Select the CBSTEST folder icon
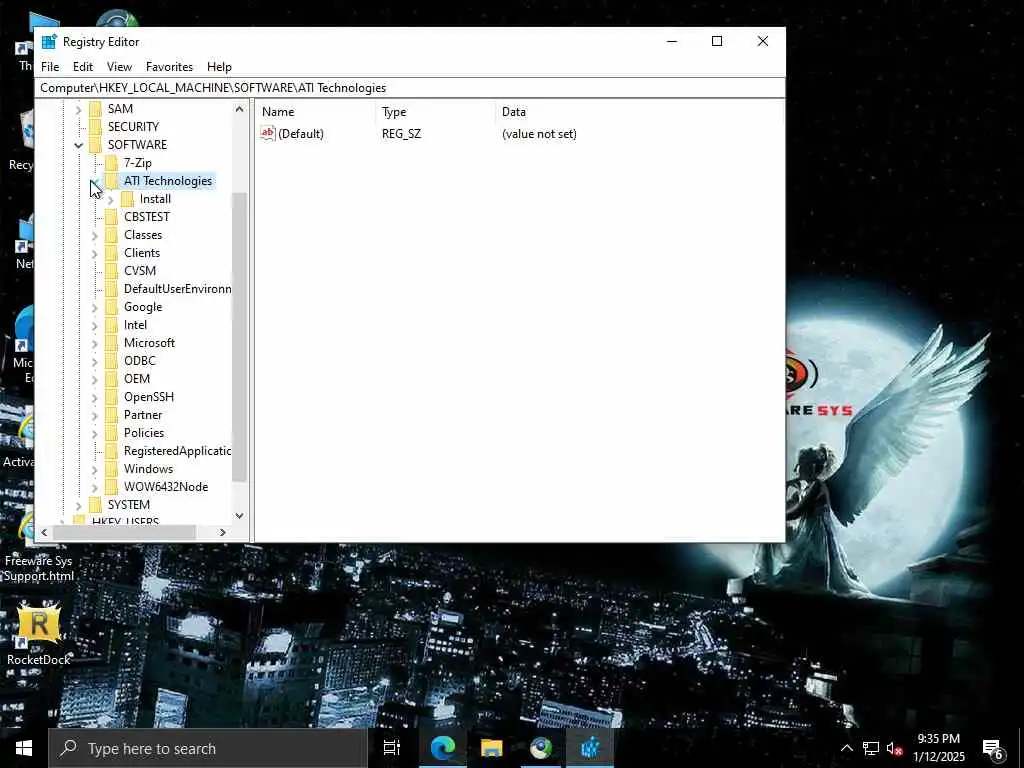Screen dimensions: 1024x768 pyautogui.click(x=112, y=217)
